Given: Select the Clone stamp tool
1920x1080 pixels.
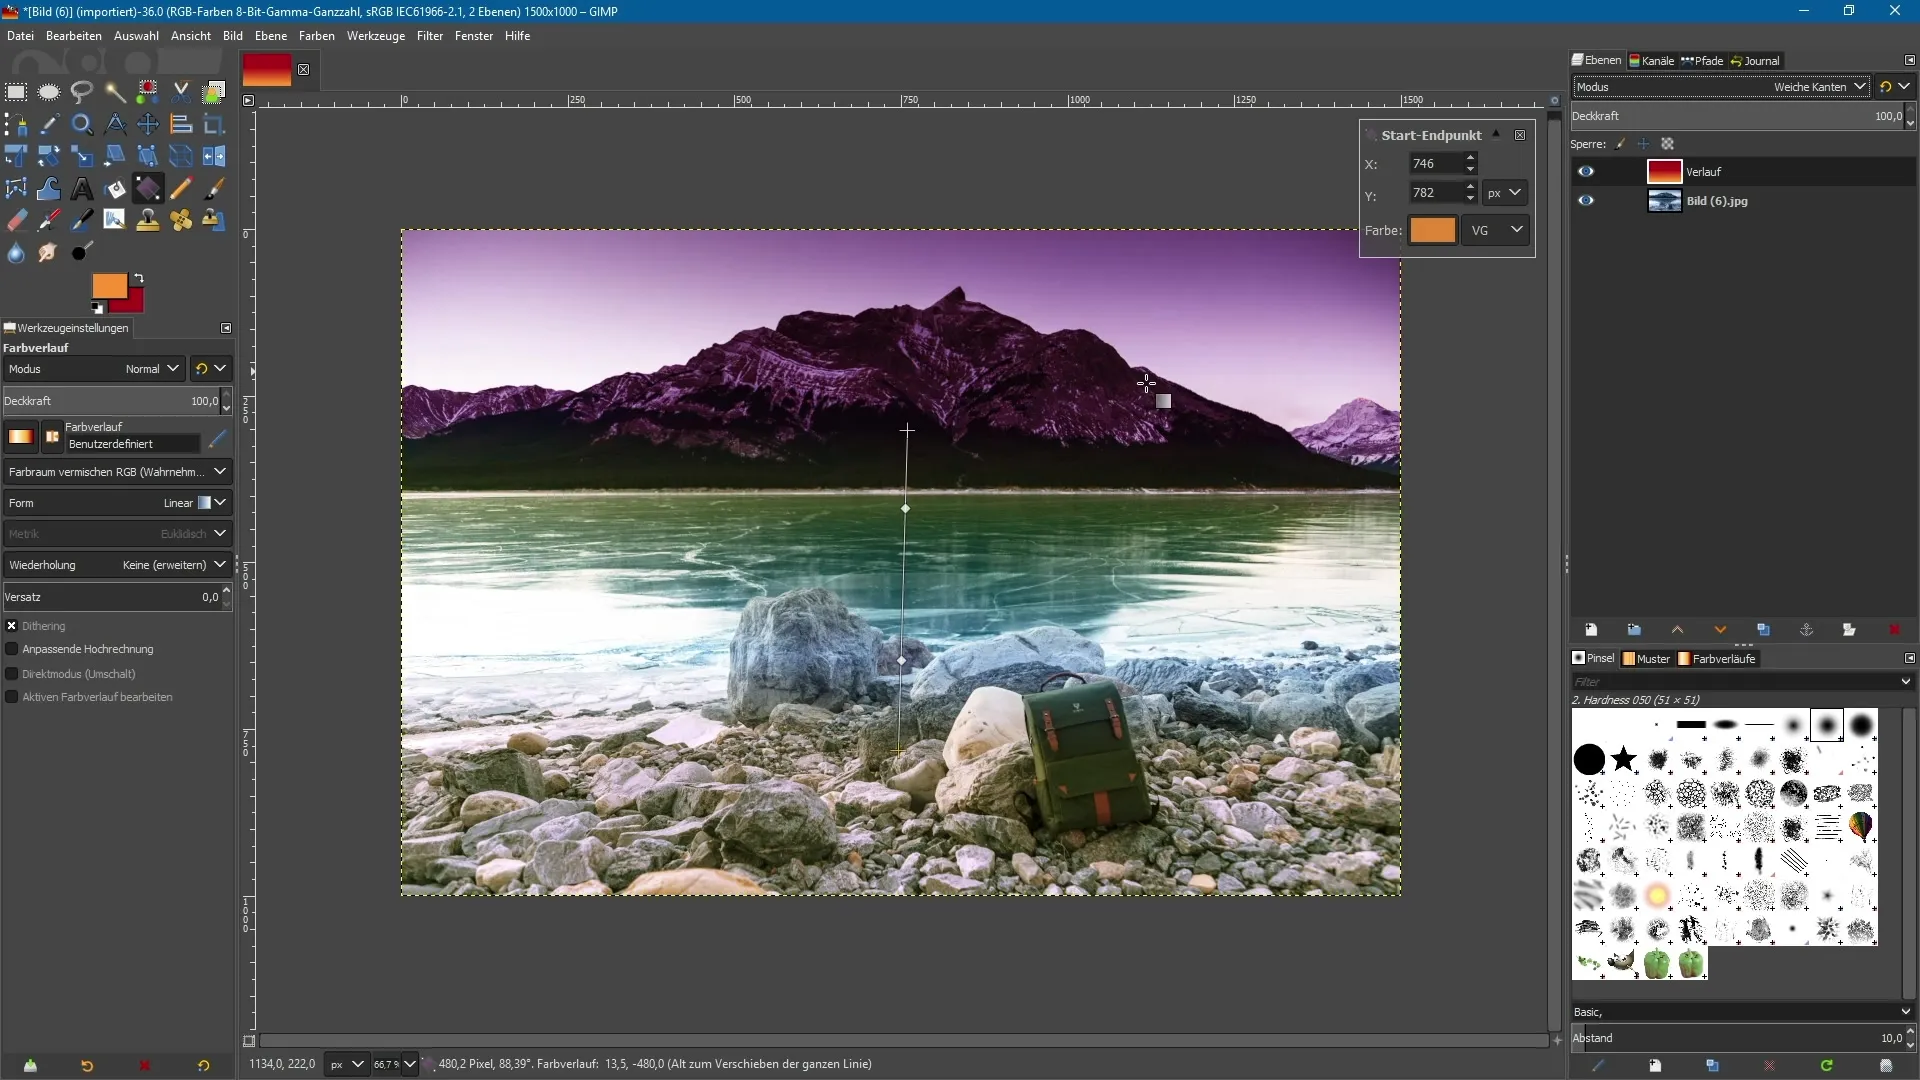Looking at the screenshot, I should click(148, 220).
